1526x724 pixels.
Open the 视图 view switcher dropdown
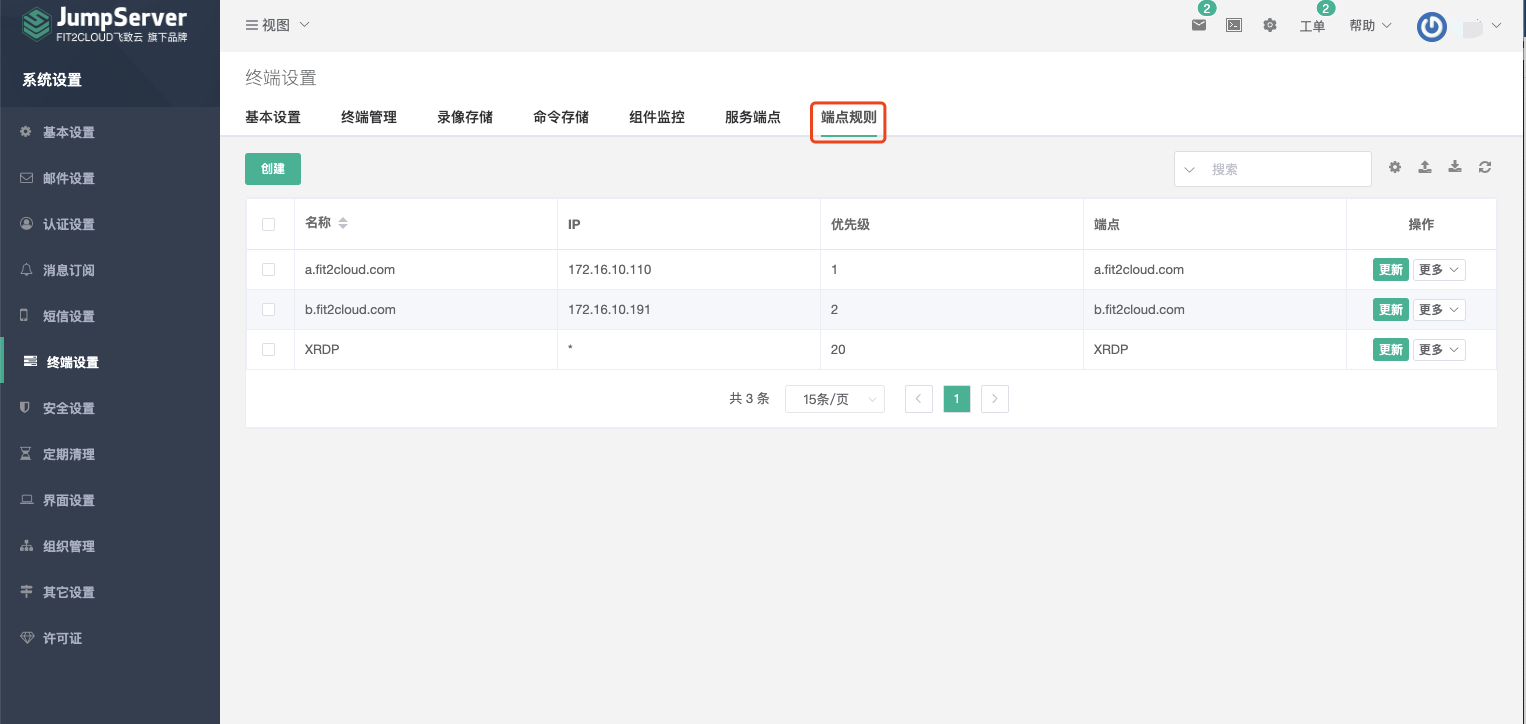click(x=277, y=24)
